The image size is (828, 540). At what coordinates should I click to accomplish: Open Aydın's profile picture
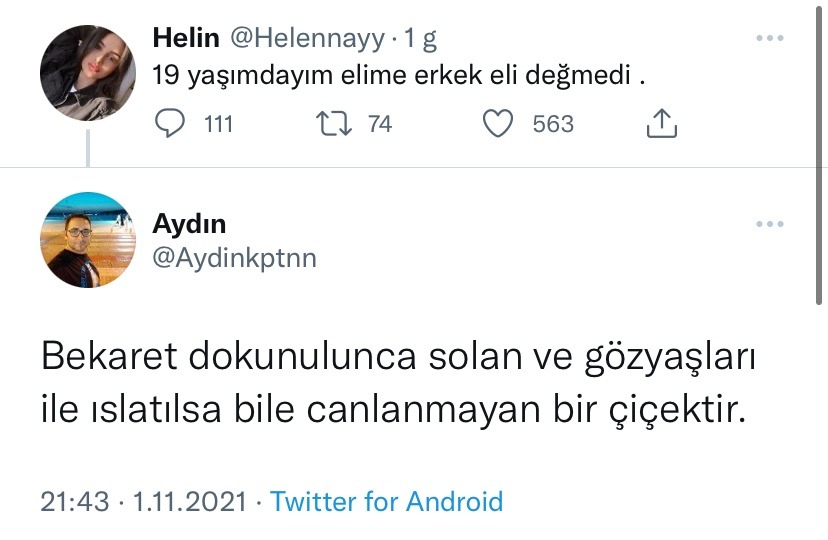pyautogui.click(x=87, y=241)
